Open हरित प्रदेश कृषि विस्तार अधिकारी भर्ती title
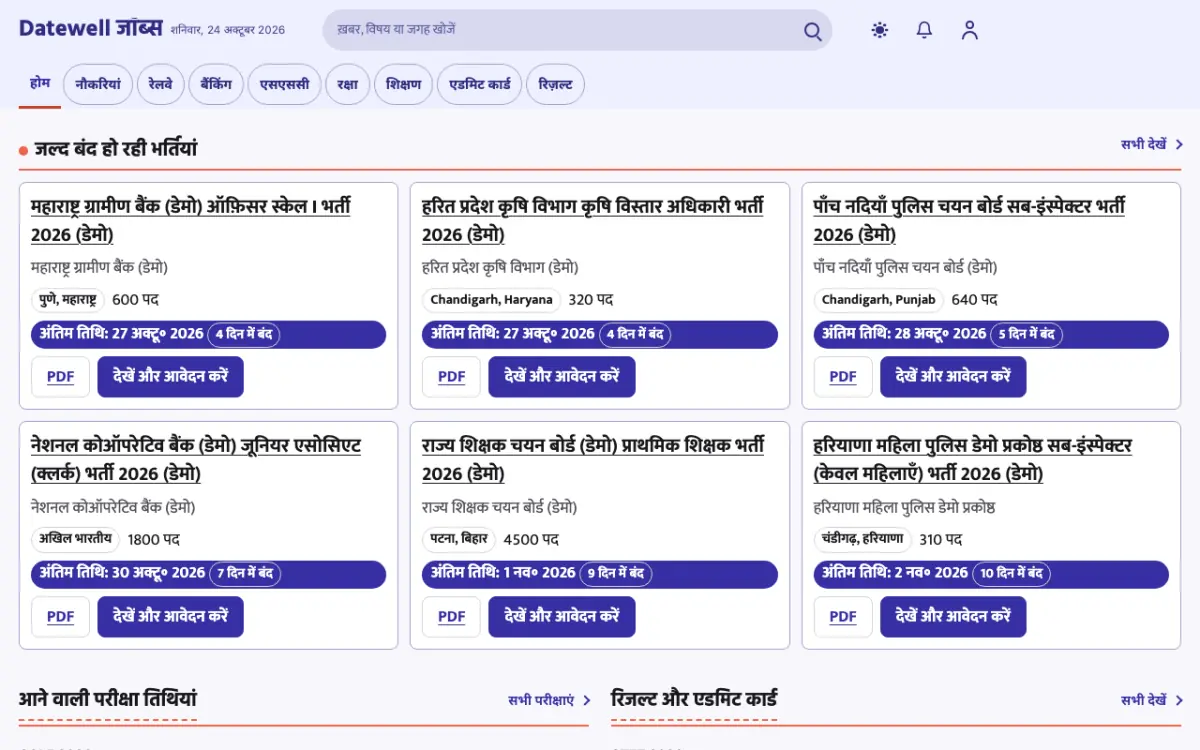This screenshot has height=750, width=1200. click(x=592, y=220)
